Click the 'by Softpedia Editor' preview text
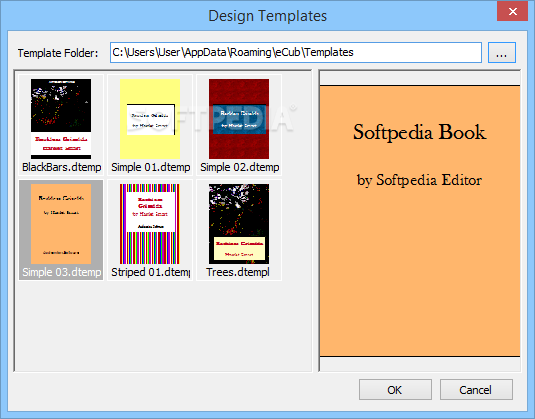 coord(419,180)
